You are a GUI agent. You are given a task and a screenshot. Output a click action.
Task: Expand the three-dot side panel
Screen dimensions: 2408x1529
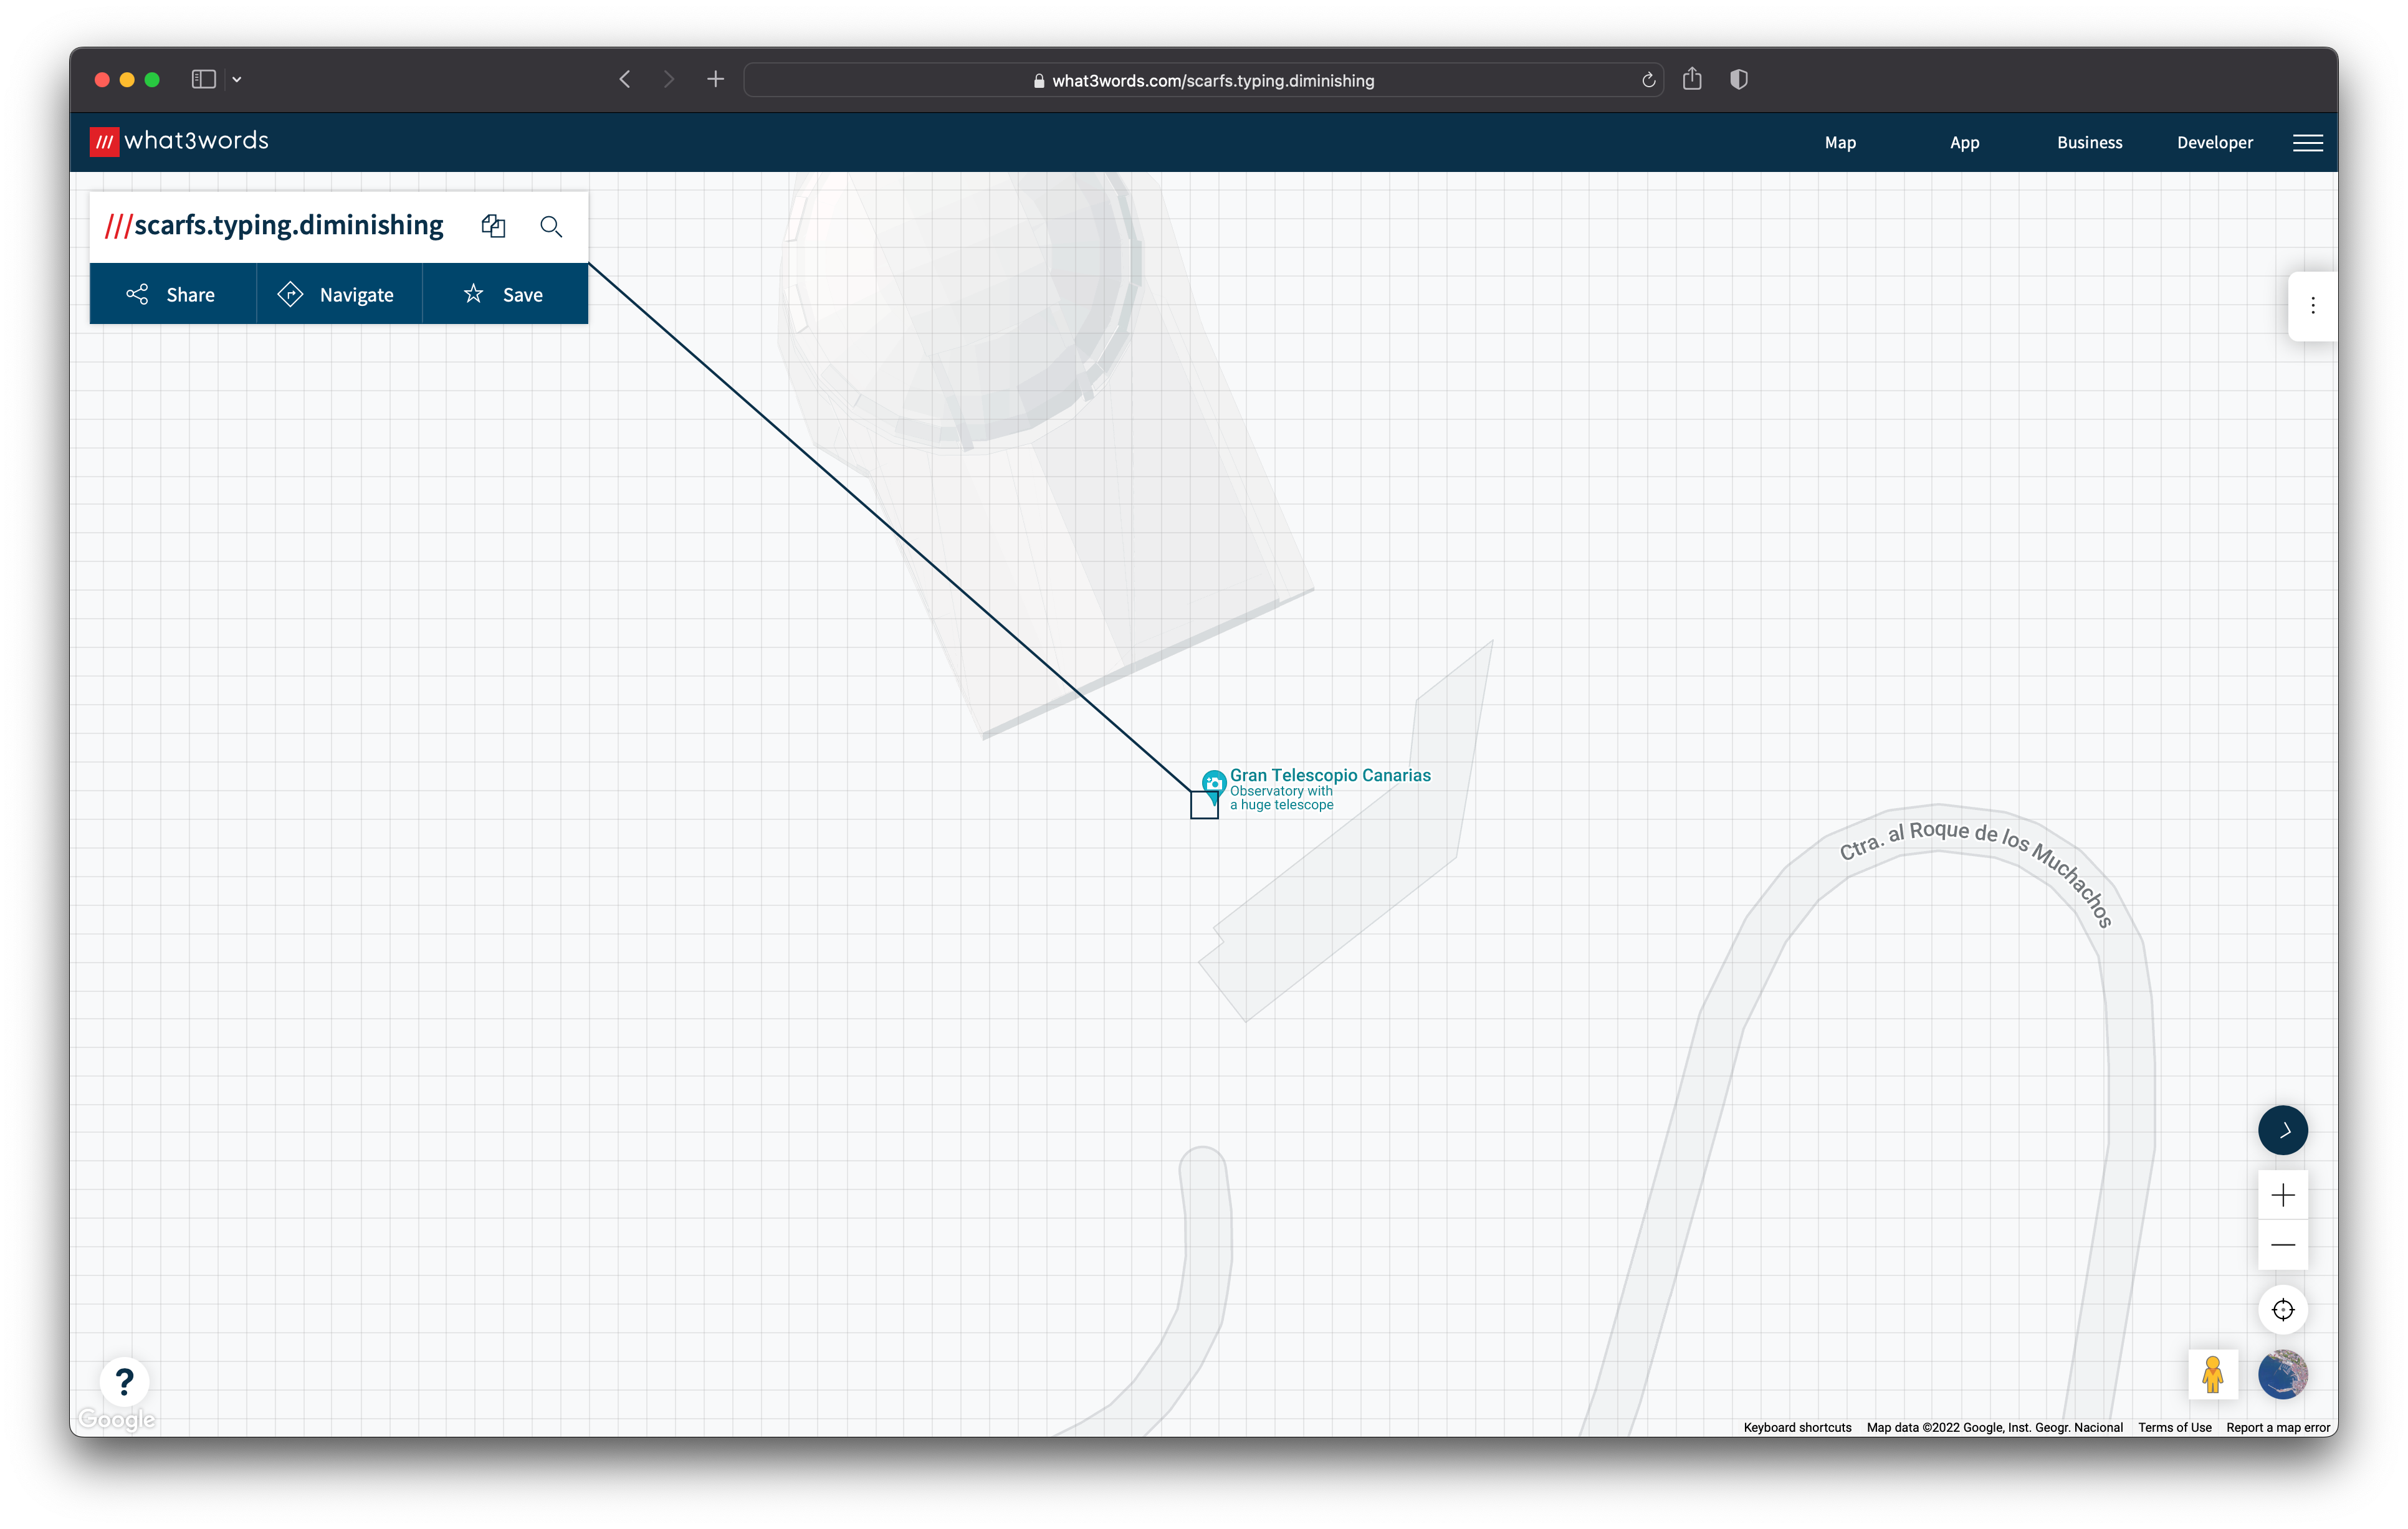pos(2312,306)
